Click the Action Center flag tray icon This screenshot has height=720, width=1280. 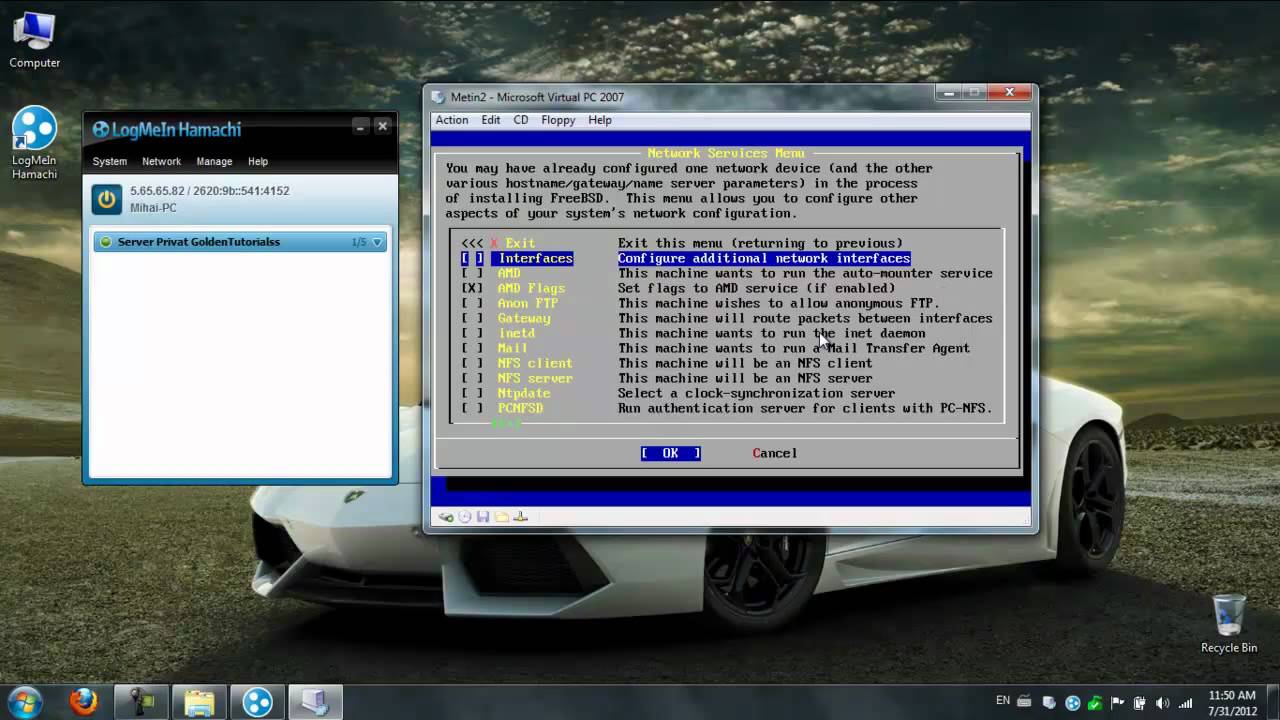(x=1117, y=702)
